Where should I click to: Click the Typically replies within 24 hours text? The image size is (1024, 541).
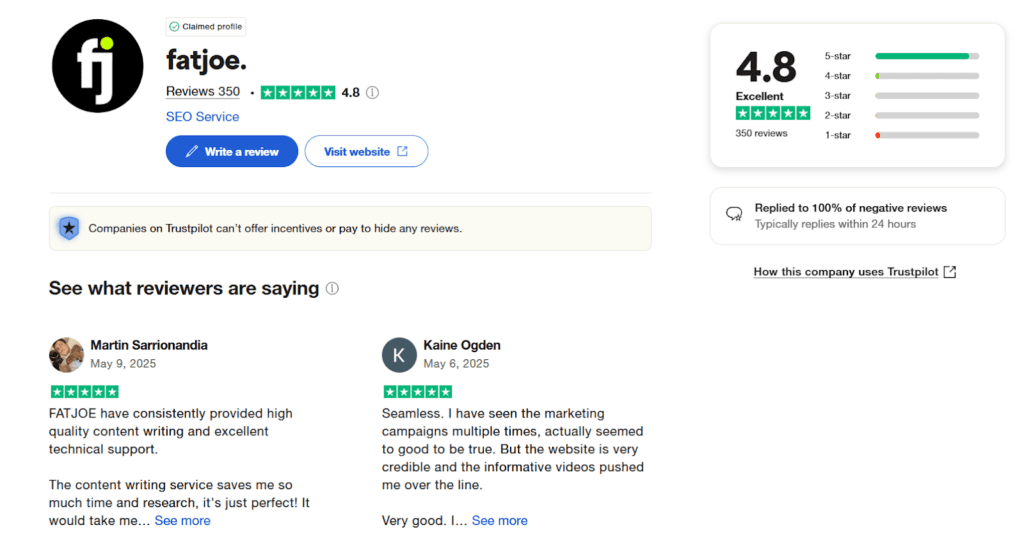pyautogui.click(x=835, y=224)
